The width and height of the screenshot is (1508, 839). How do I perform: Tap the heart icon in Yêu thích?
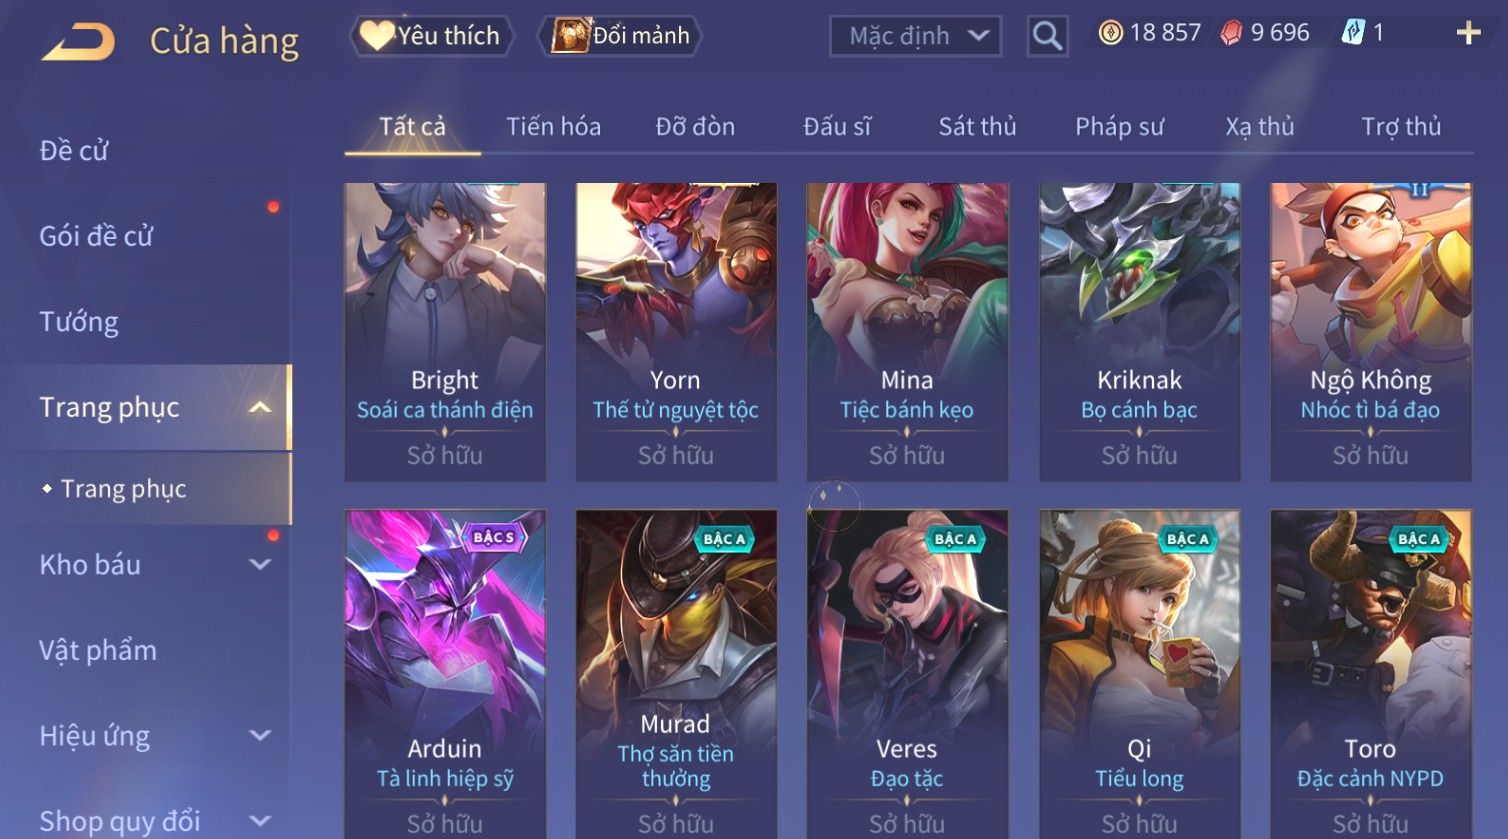point(377,36)
